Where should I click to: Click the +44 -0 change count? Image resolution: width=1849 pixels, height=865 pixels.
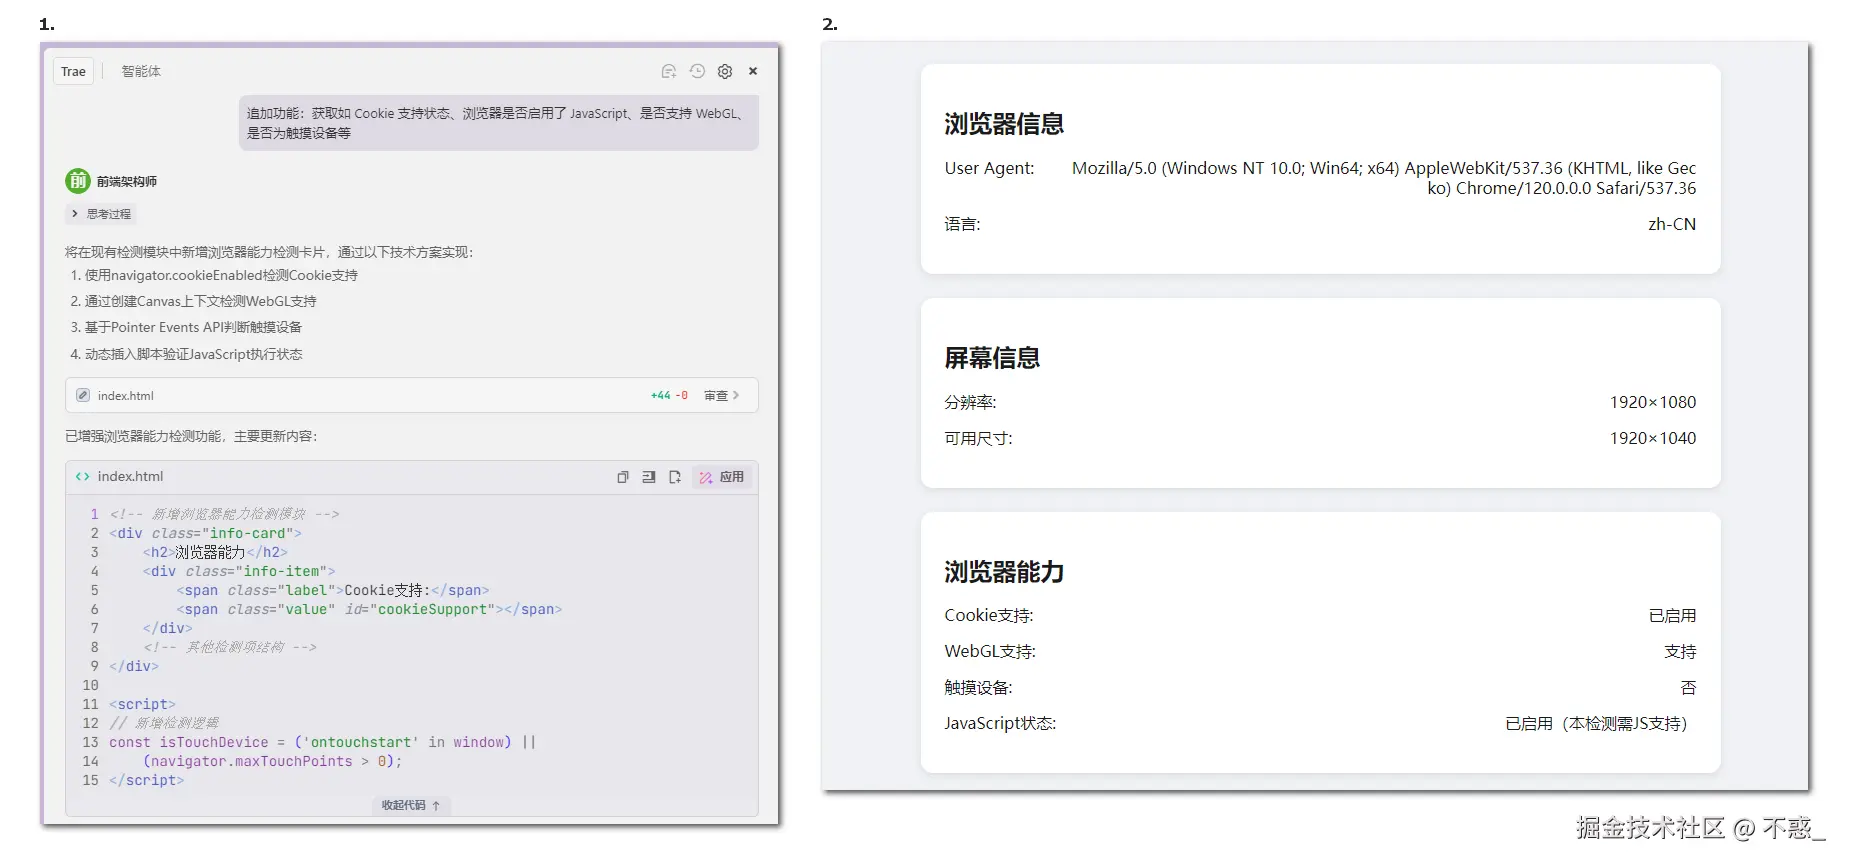[669, 395]
